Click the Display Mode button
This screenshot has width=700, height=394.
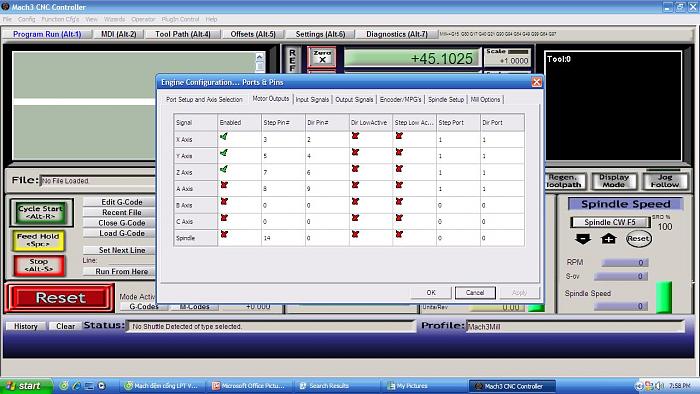click(614, 181)
